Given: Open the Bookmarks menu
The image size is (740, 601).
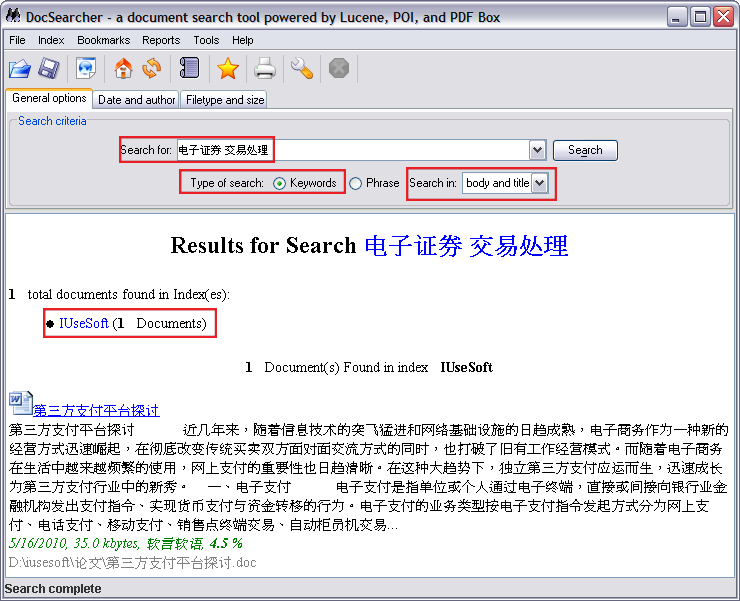Looking at the screenshot, I should [103, 40].
